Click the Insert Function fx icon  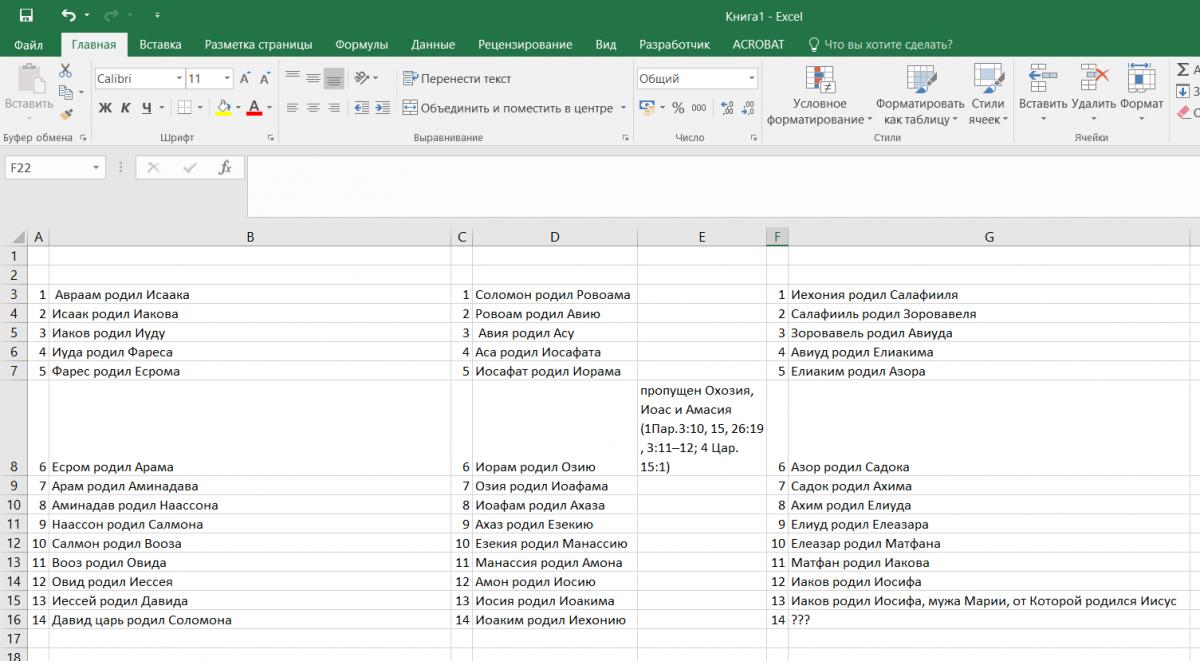225,168
